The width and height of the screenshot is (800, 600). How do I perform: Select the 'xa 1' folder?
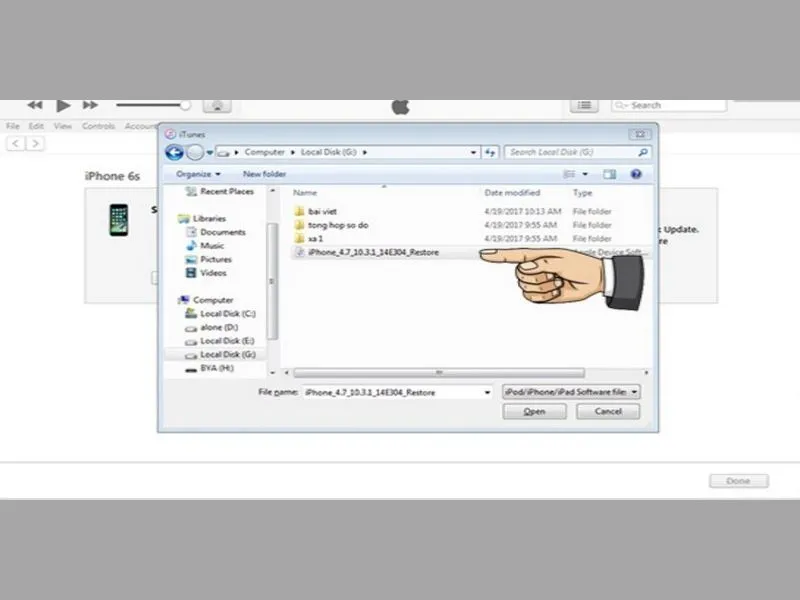(x=309, y=239)
